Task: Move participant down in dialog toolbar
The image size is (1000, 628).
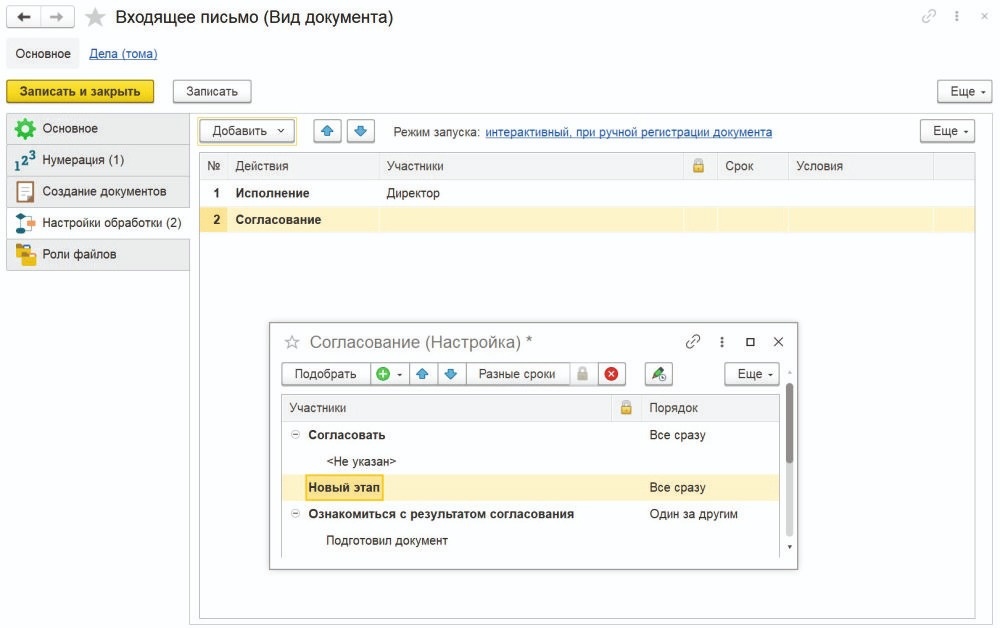Action: [x=451, y=374]
